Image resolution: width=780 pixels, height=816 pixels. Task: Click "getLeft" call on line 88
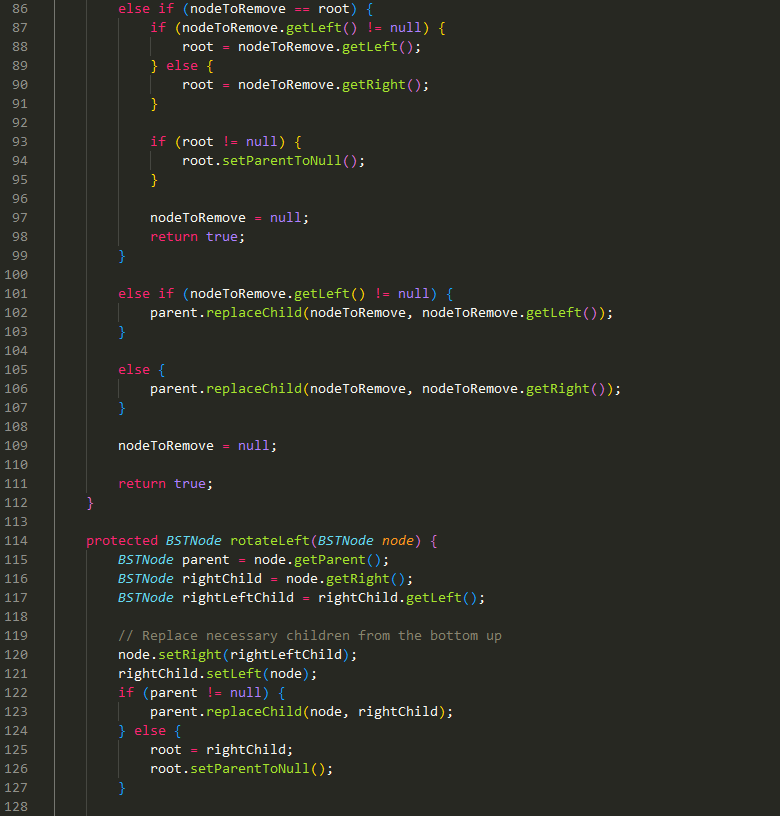[x=369, y=47]
